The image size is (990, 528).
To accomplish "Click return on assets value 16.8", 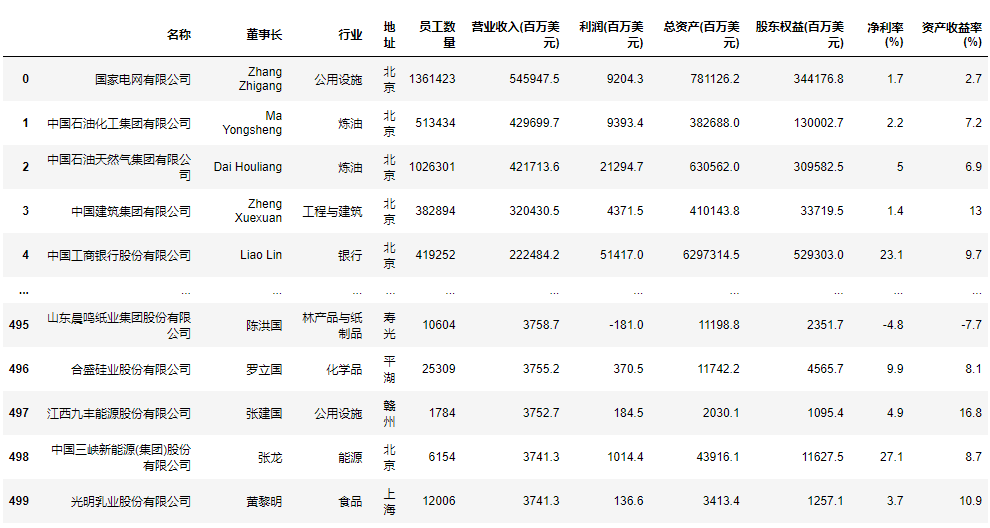I will [970, 413].
